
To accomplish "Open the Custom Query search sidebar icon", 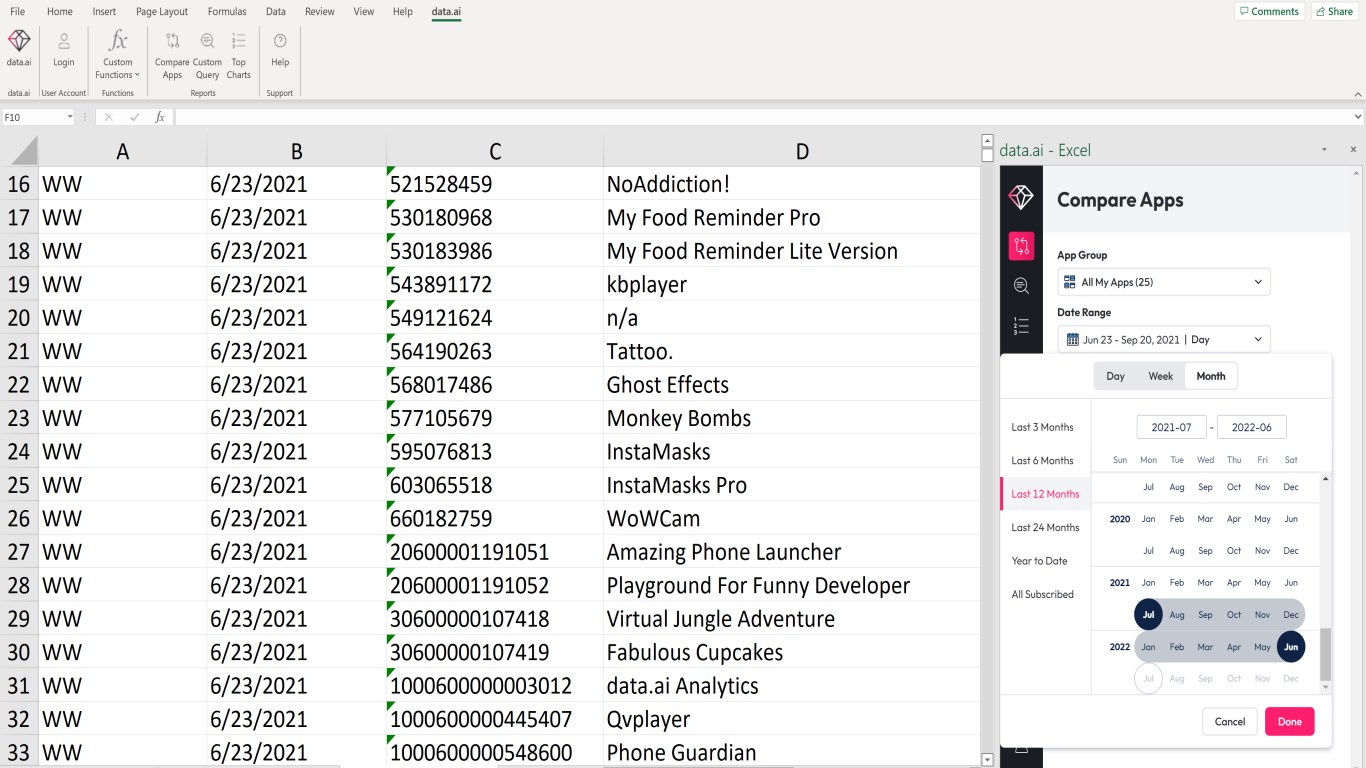I will [1021, 286].
